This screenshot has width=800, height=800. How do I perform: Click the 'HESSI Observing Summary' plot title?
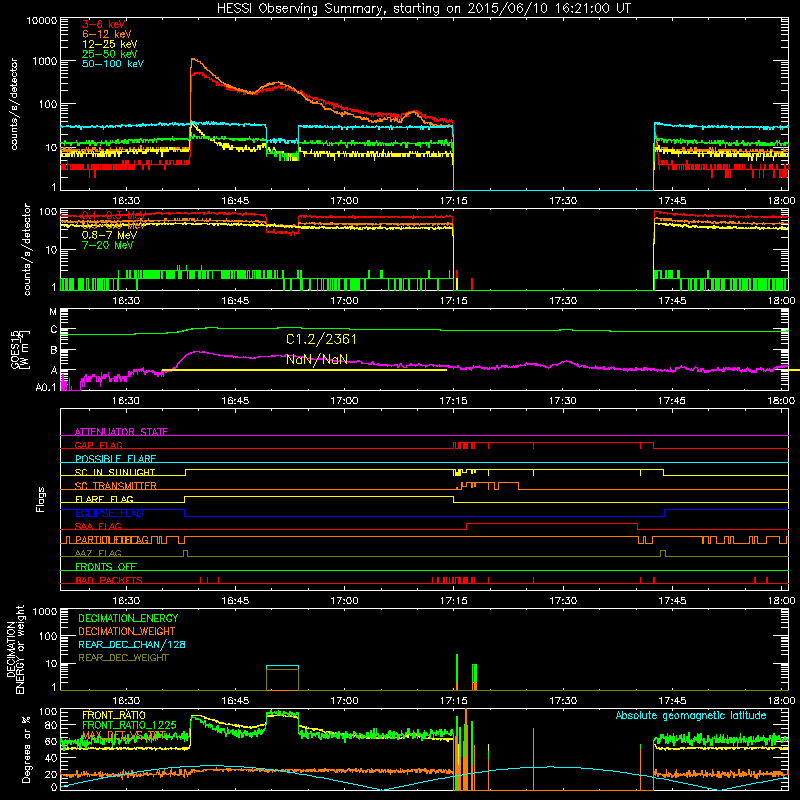[x=423, y=9]
